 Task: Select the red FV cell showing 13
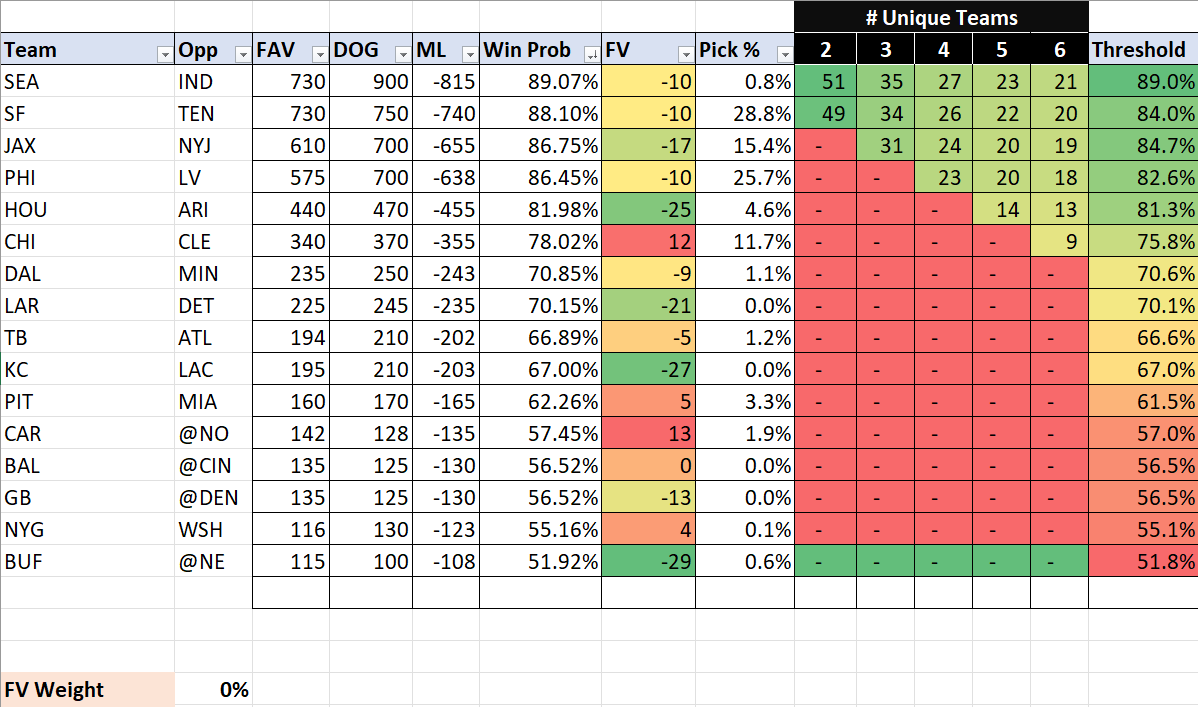[648, 434]
